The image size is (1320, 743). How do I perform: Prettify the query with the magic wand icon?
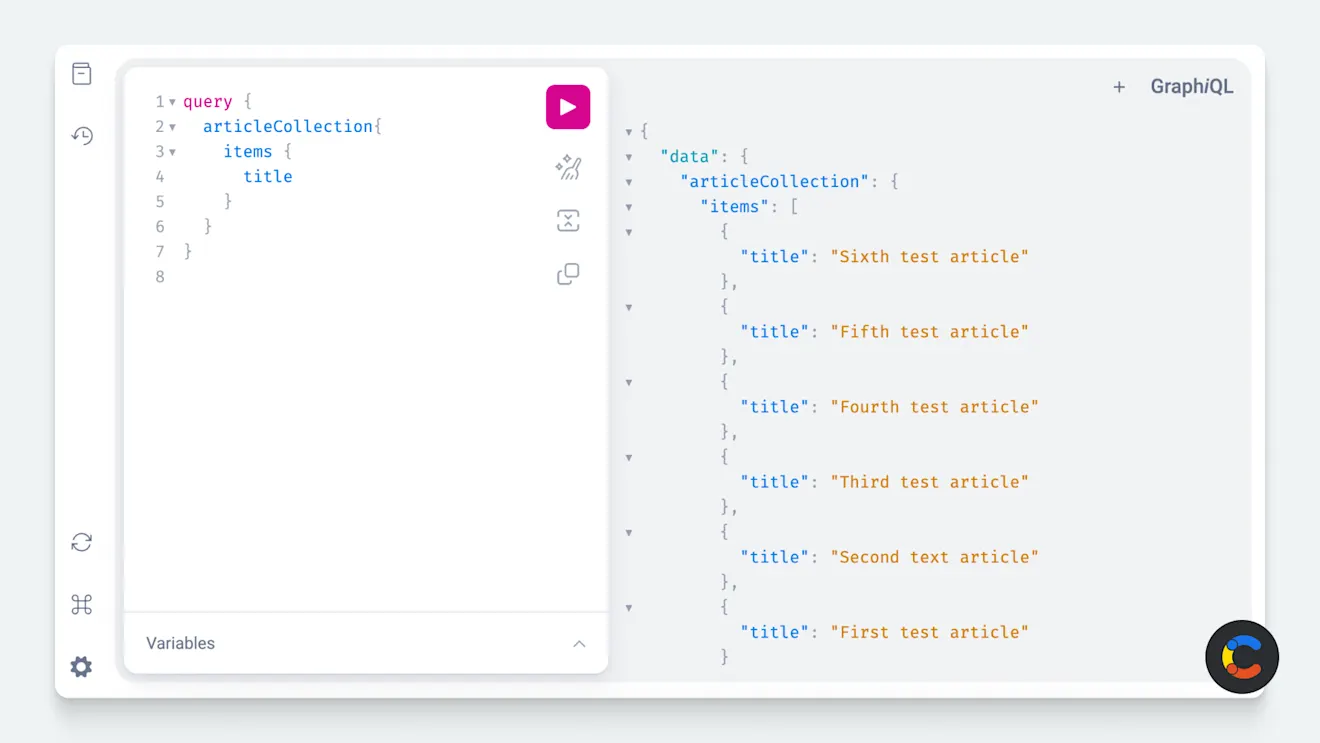pyautogui.click(x=568, y=167)
